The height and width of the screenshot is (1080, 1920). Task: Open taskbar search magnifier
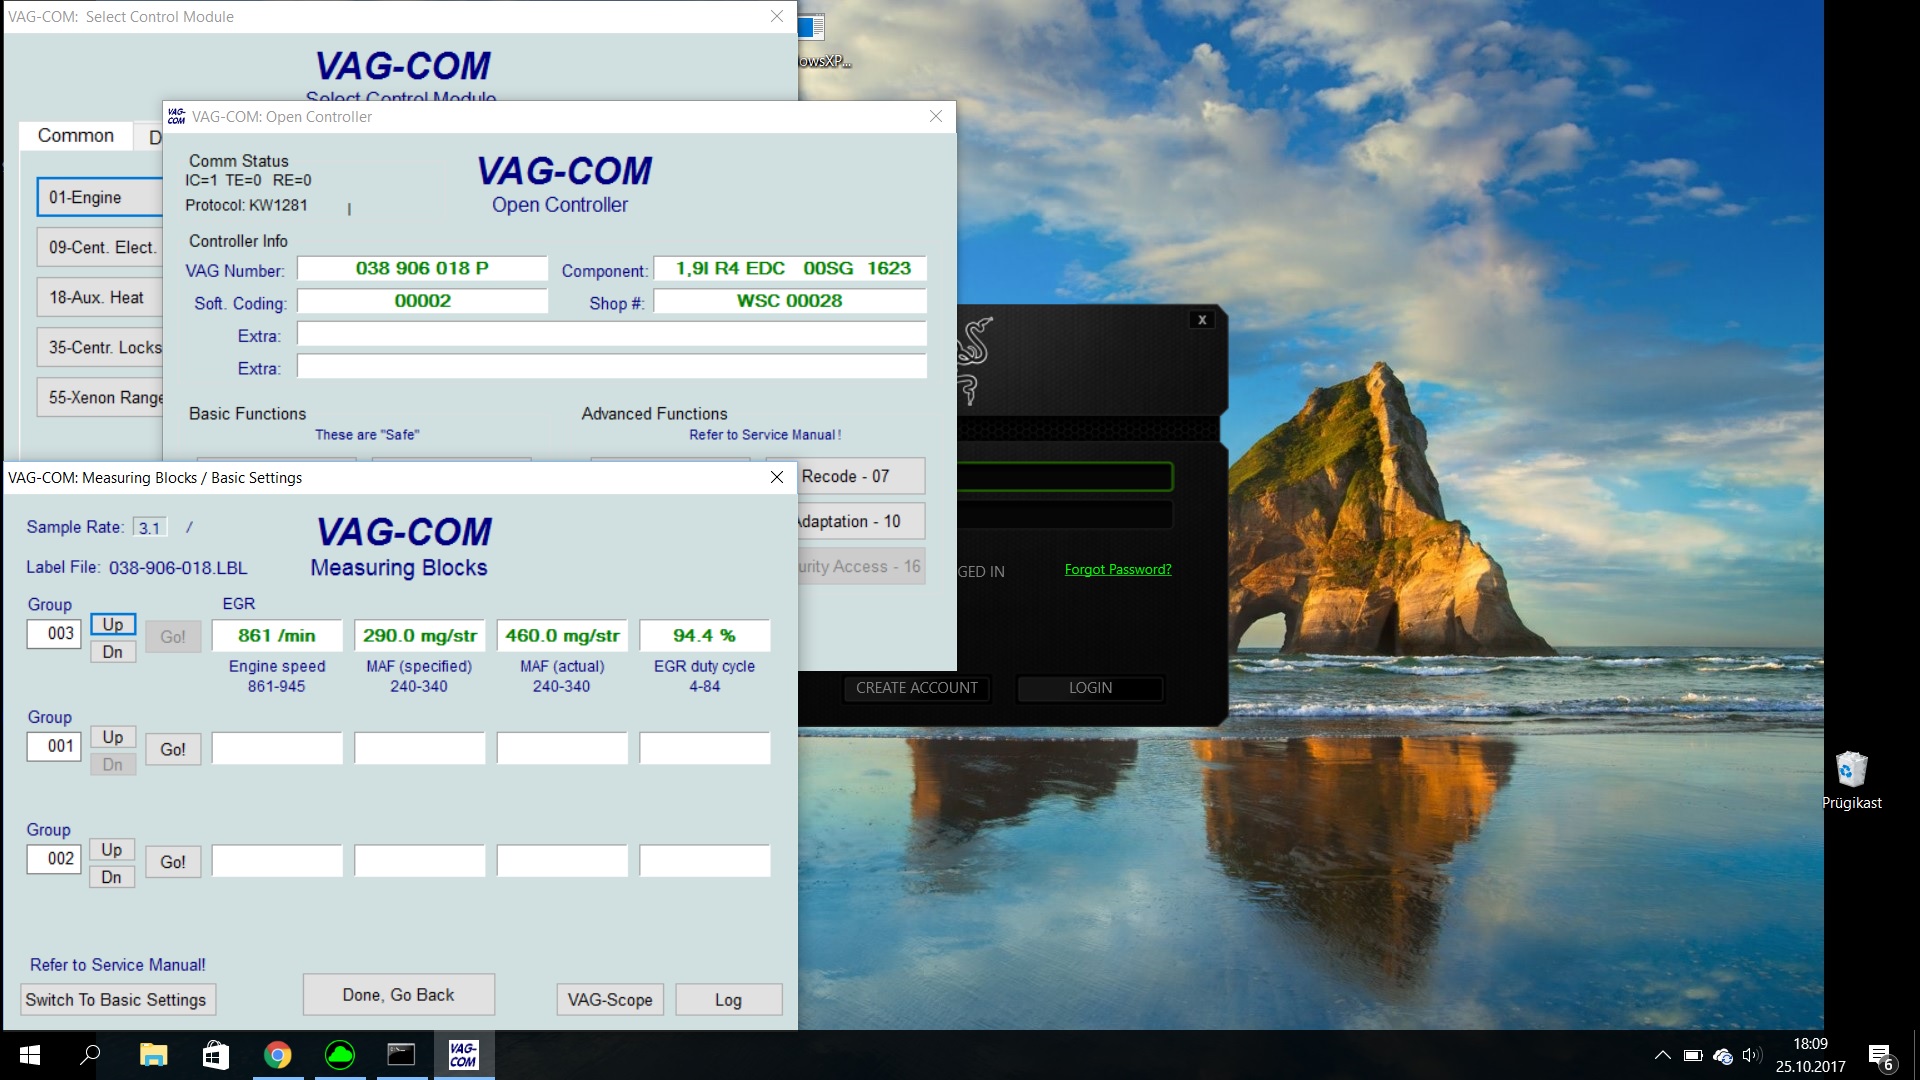[90, 1055]
